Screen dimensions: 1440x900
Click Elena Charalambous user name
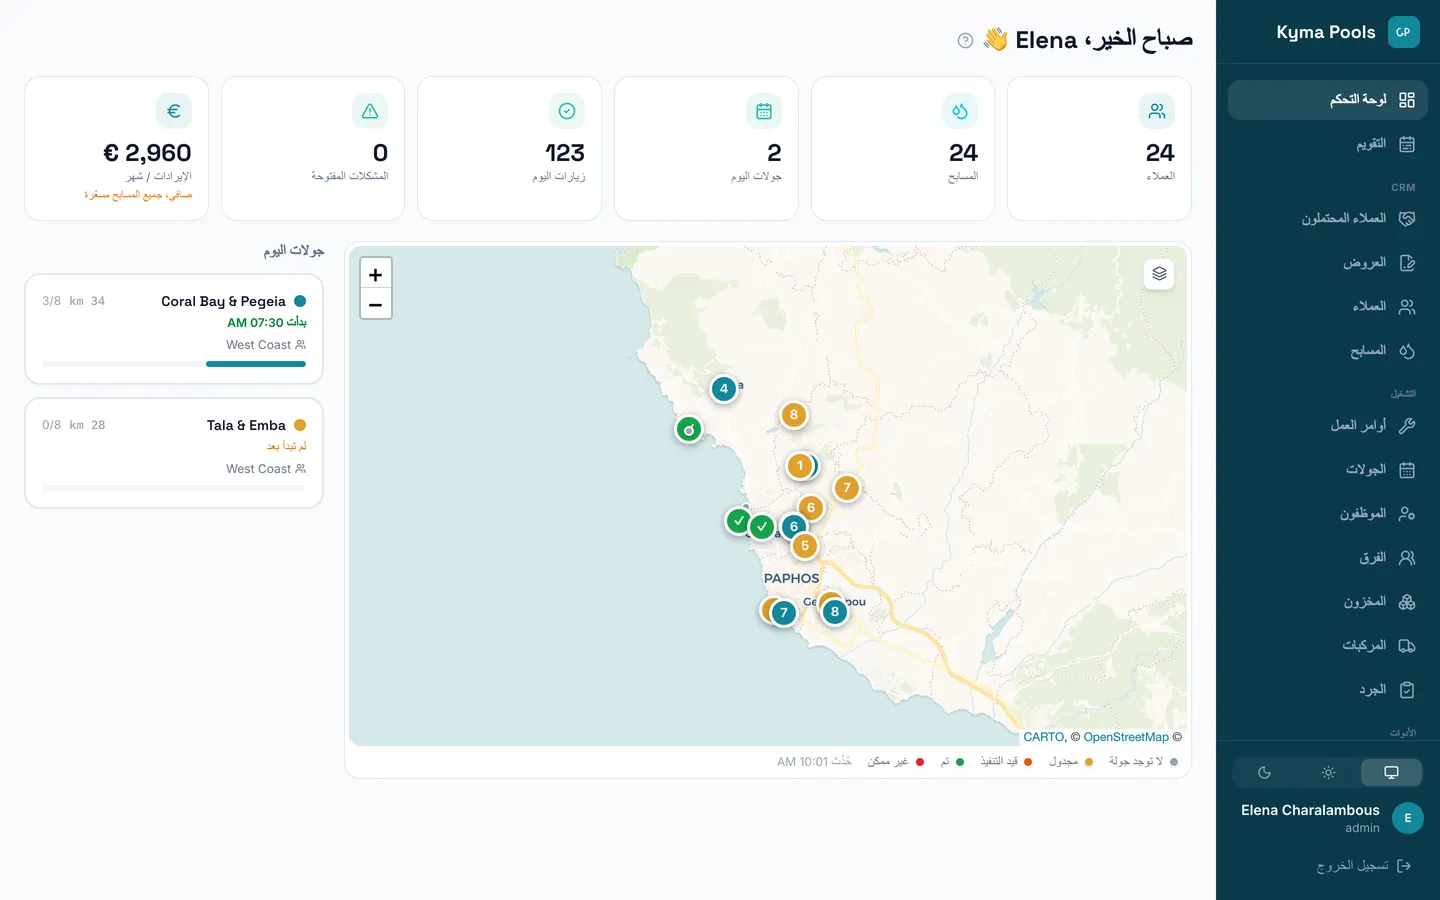[x=1310, y=810]
